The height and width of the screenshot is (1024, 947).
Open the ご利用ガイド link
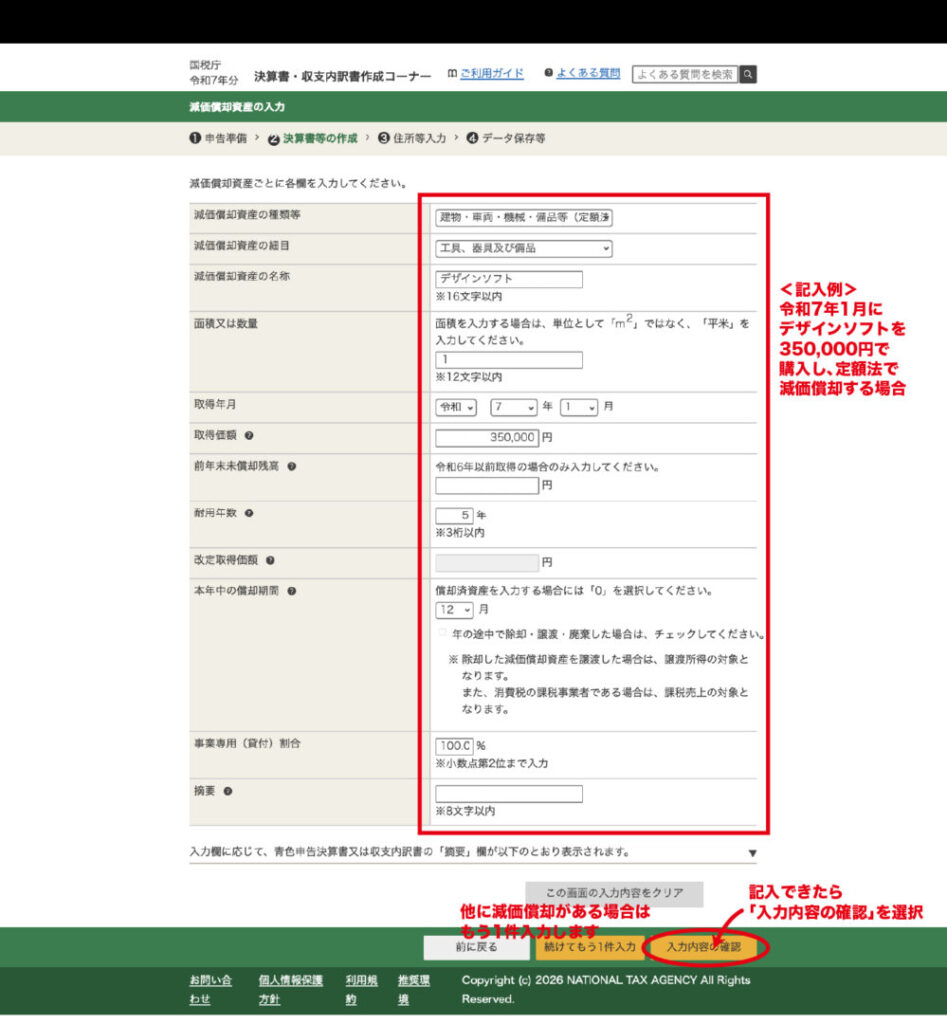coord(491,74)
